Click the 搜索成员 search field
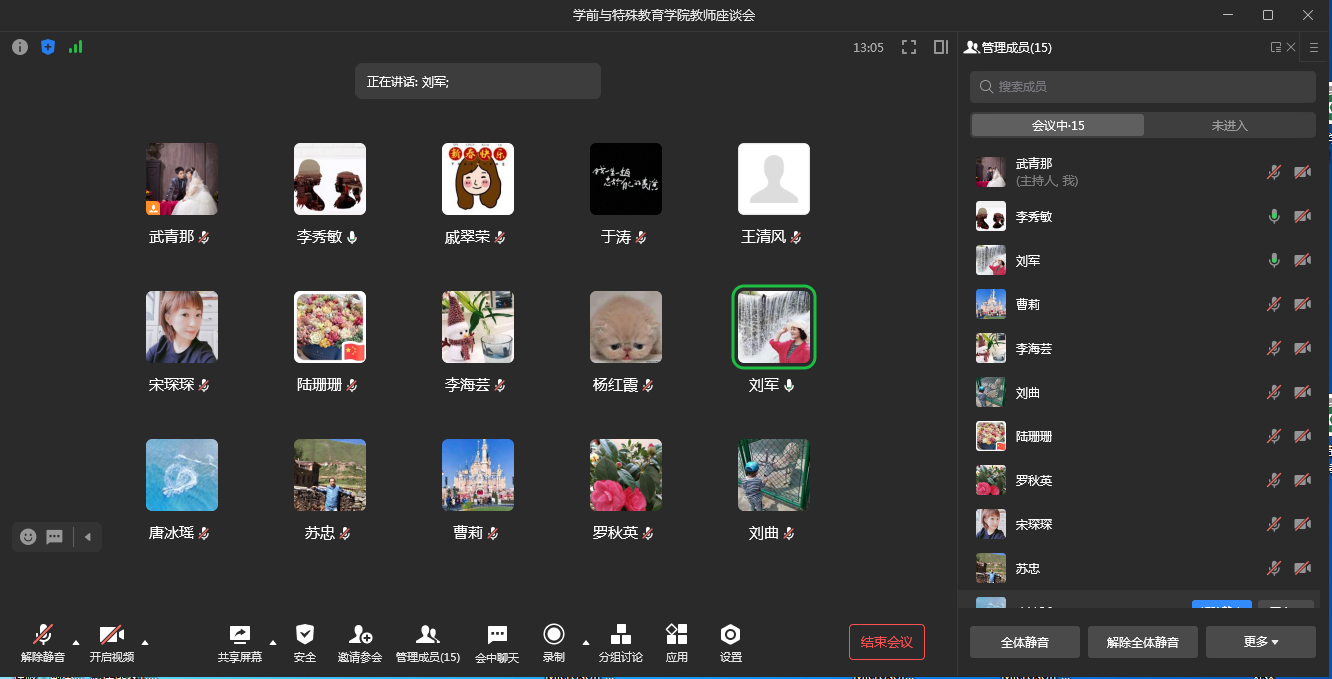The image size is (1332, 679). 1142,87
